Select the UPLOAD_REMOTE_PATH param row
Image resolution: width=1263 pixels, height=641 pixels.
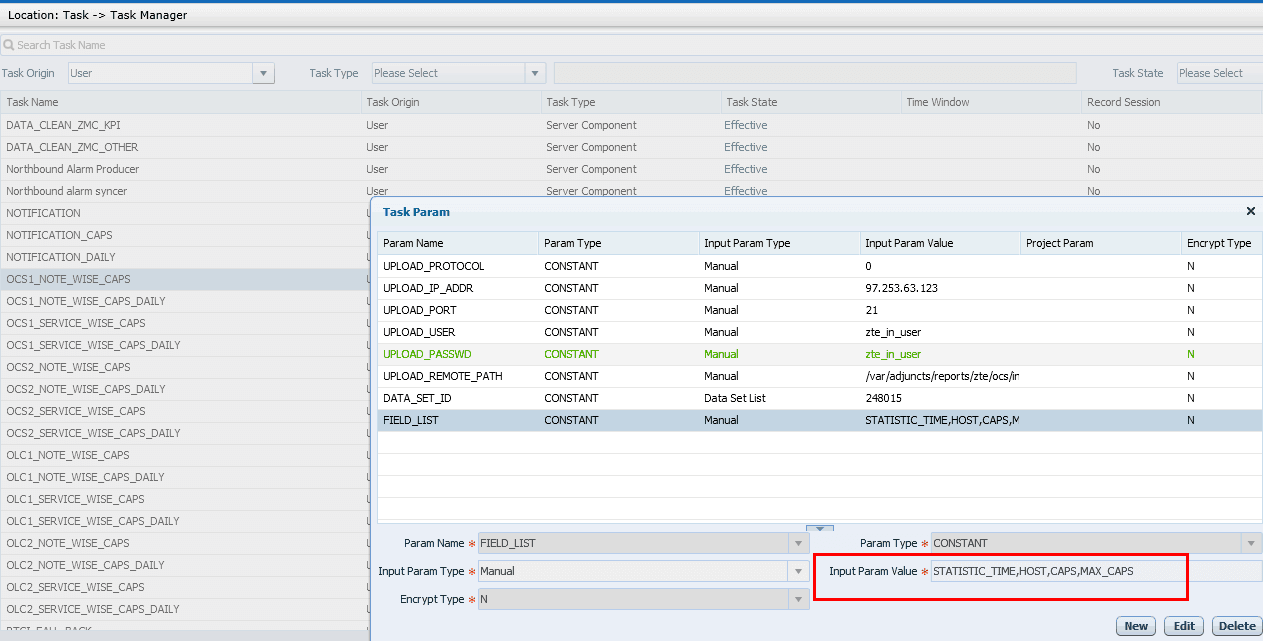820,376
